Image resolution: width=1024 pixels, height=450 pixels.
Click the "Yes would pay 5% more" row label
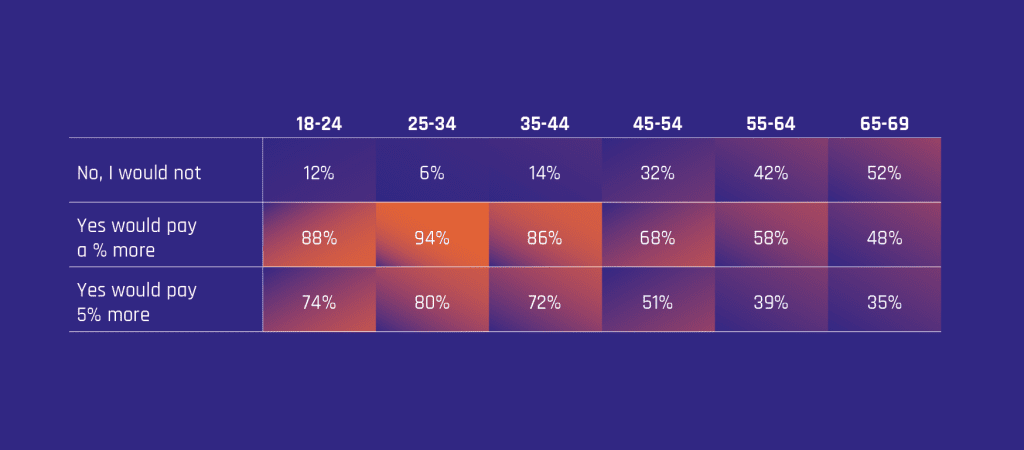pos(137,302)
